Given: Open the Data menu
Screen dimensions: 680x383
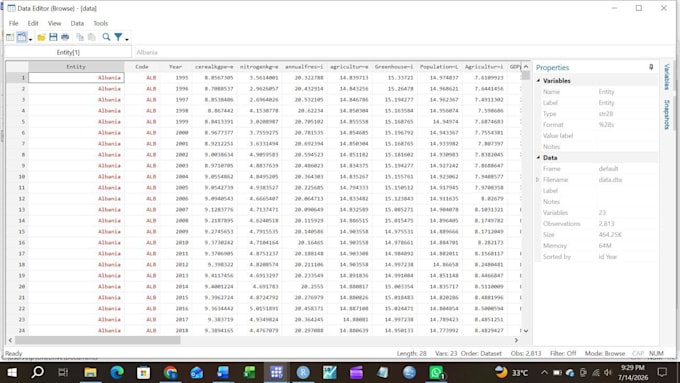Looking at the screenshot, I should [x=77, y=23].
